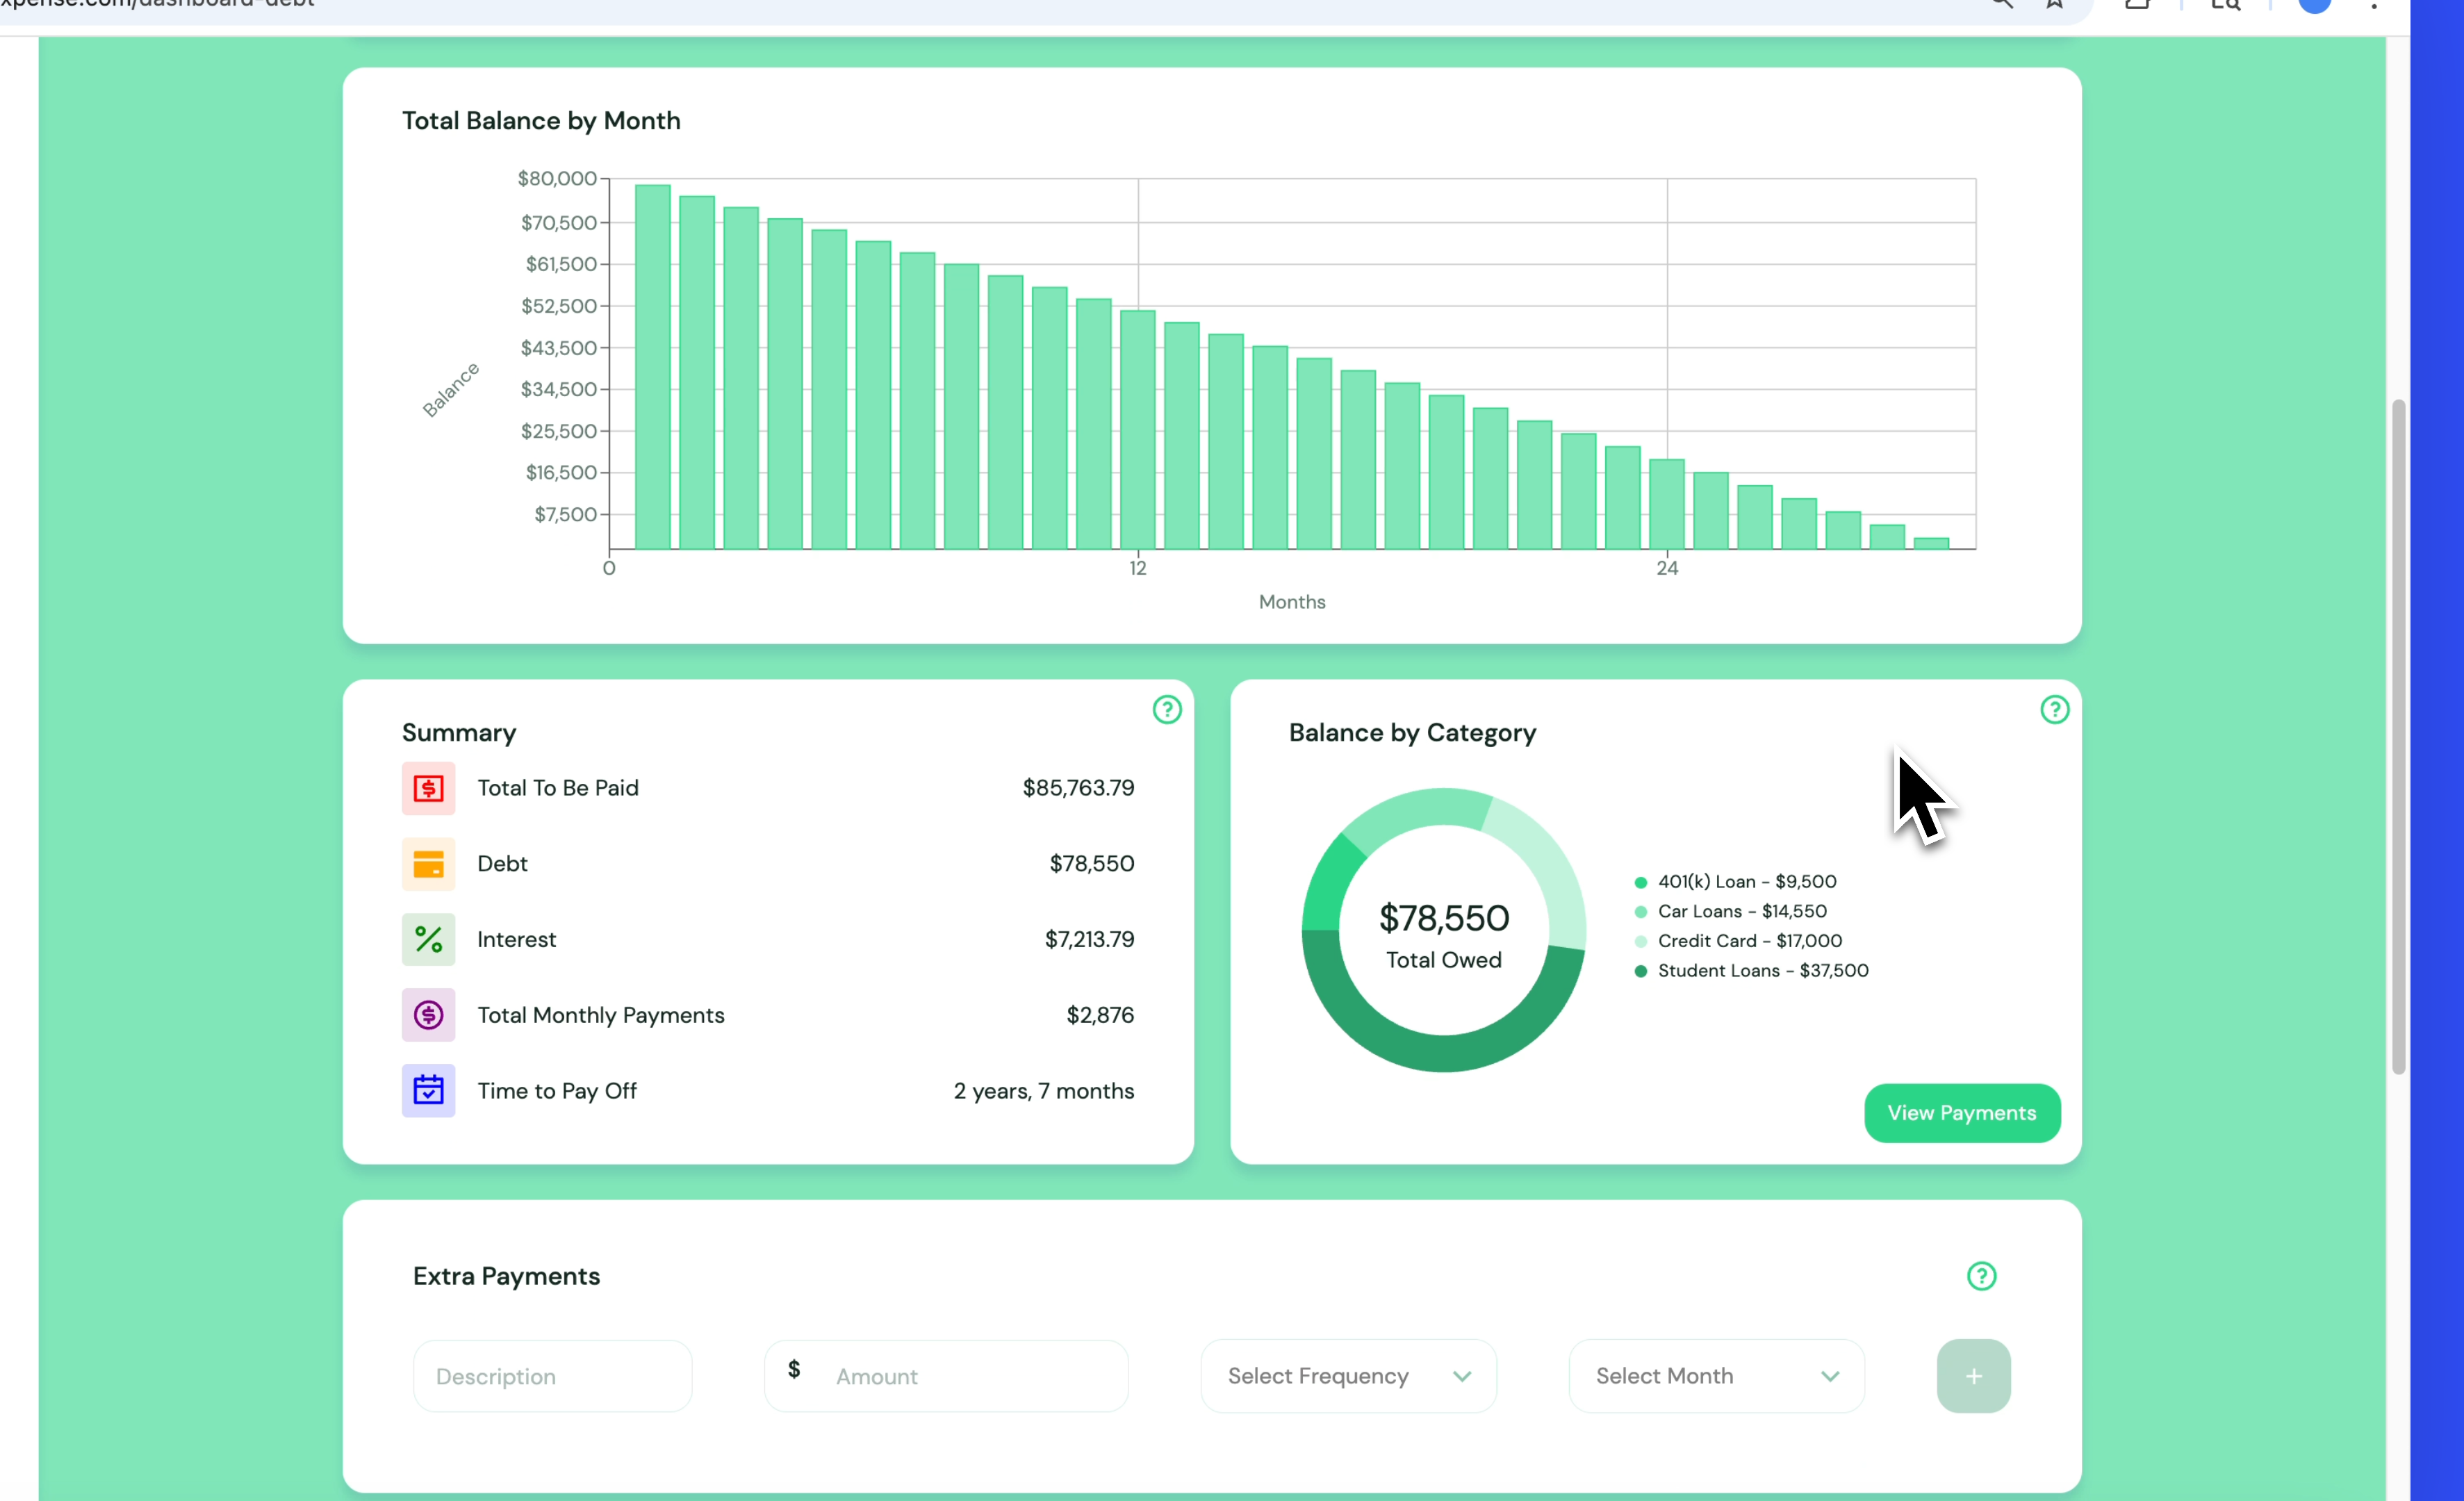This screenshot has width=2464, height=1501.
Task: Open the Extra Payments help icon
Action: point(1983,1277)
